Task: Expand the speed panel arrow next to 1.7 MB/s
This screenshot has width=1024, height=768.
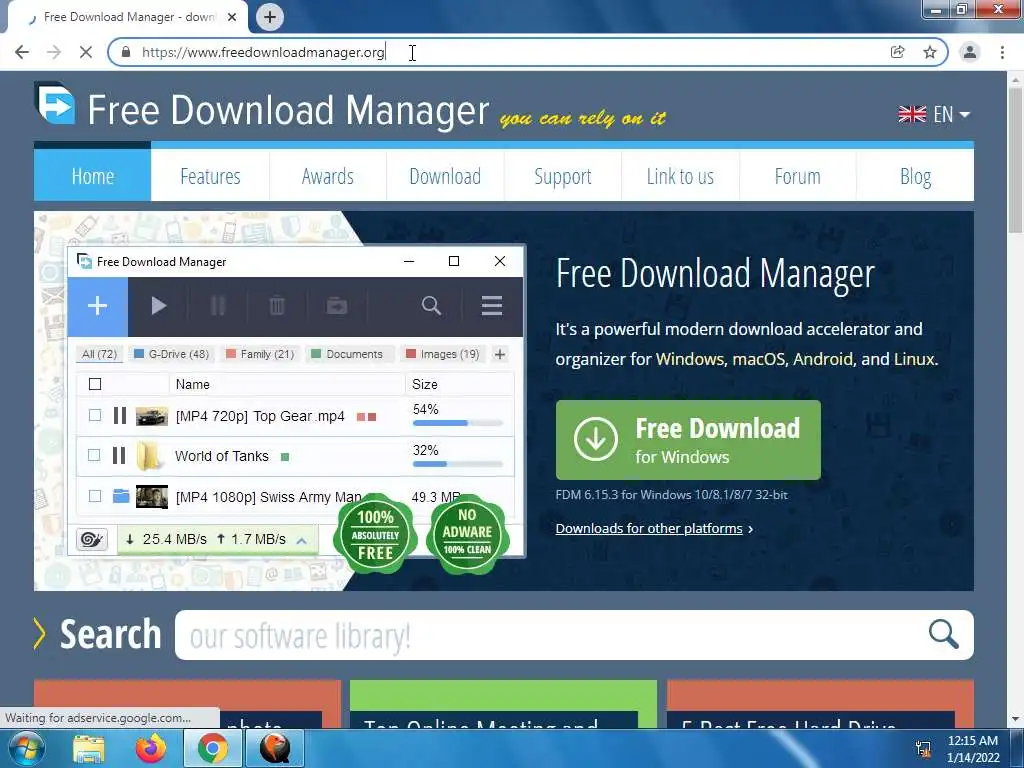Action: pyautogui.click(x=302, y=540)
